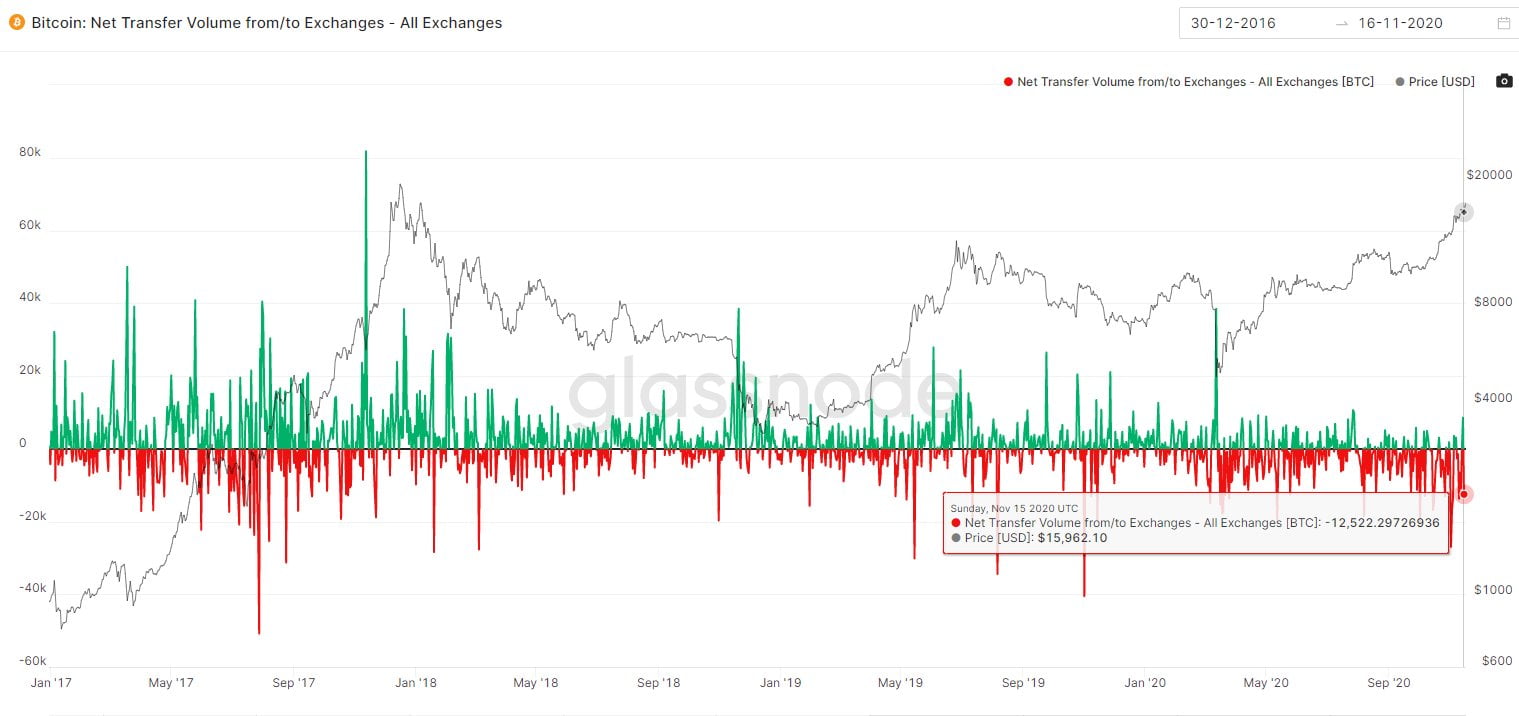This screenshot has height=716, width=1519.
Task: Click the red dot inside the data tooltip
Action: (x=955, y=523)
